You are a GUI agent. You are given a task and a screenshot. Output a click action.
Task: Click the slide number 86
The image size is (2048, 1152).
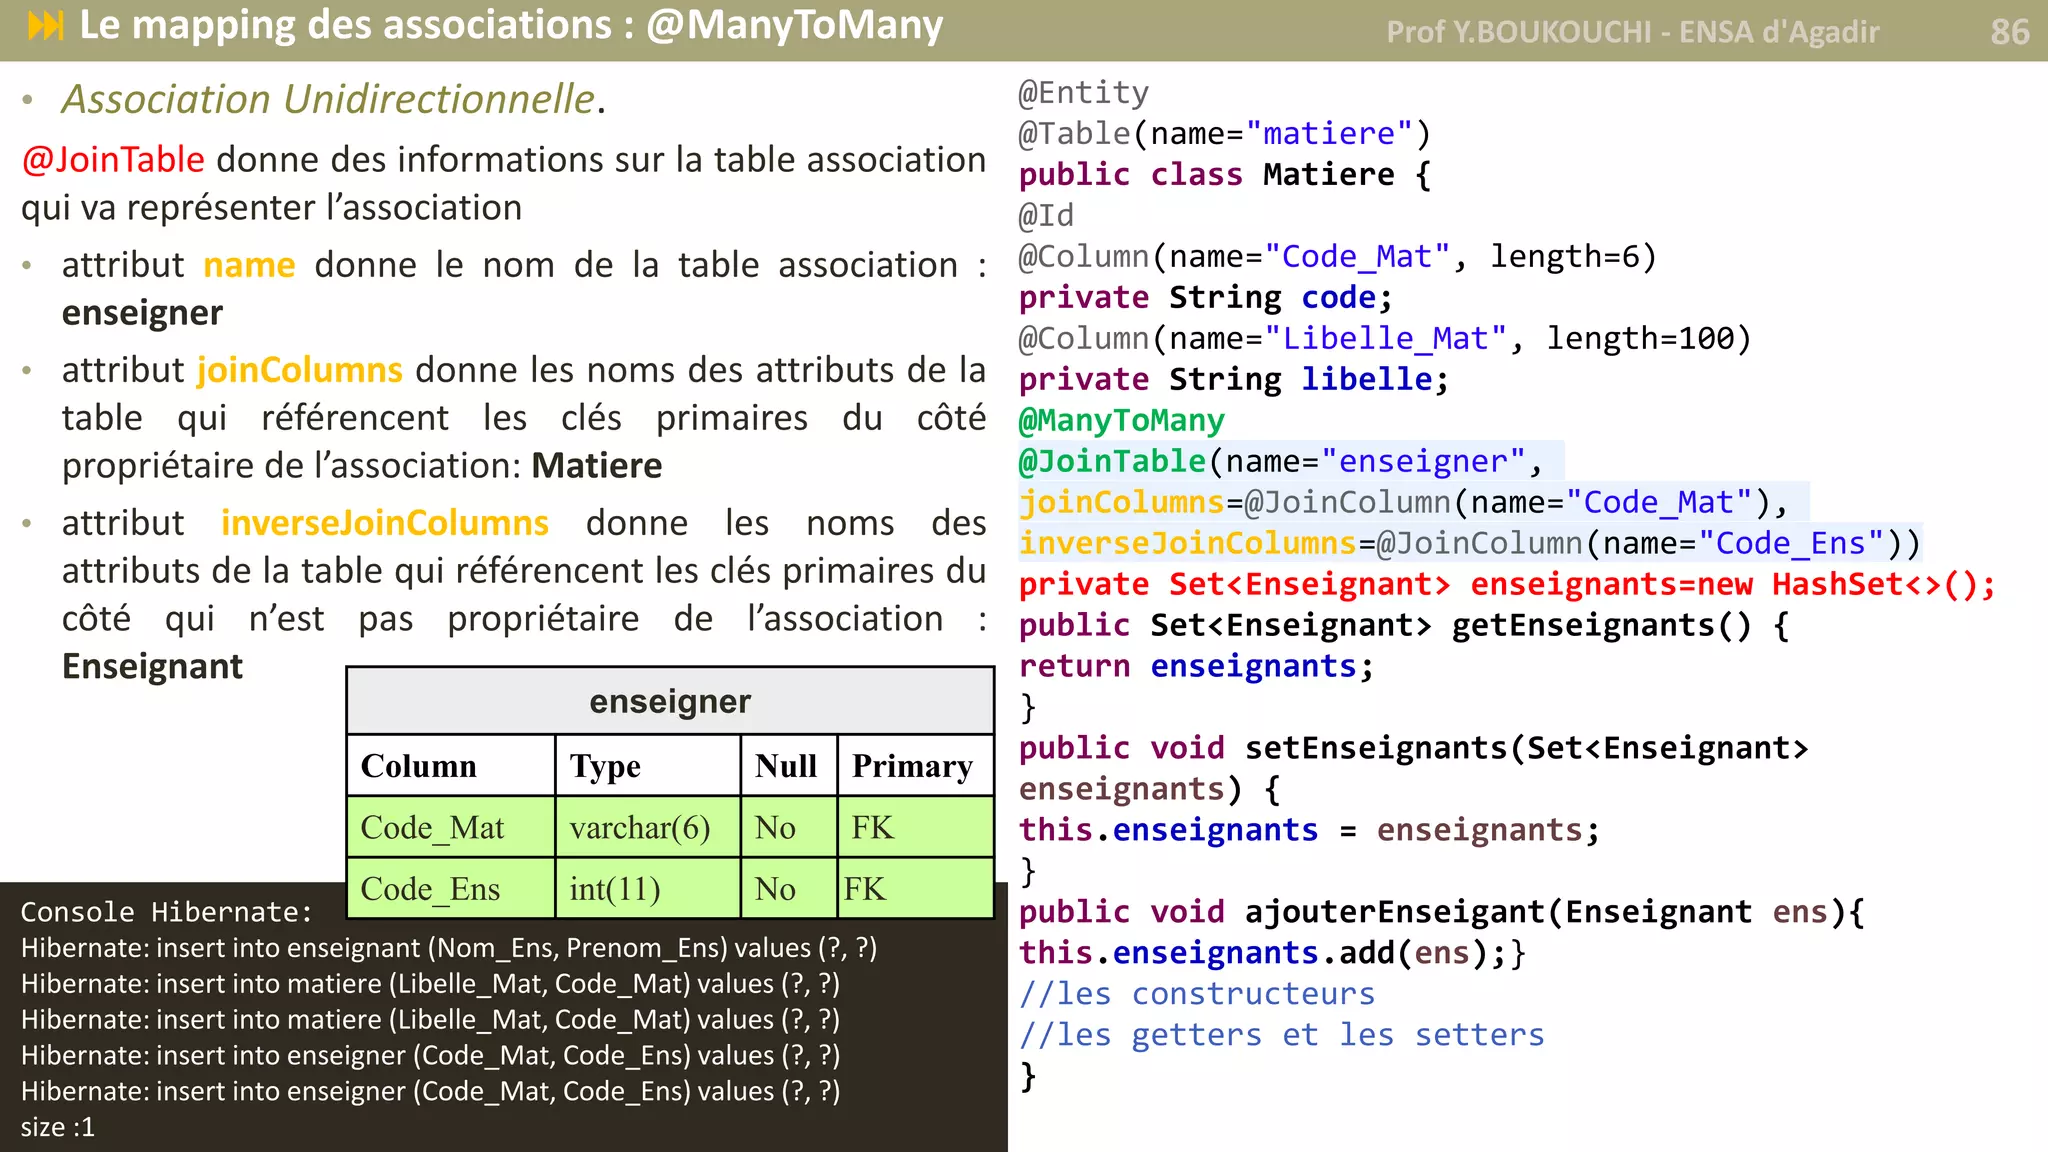[2009, 32]
